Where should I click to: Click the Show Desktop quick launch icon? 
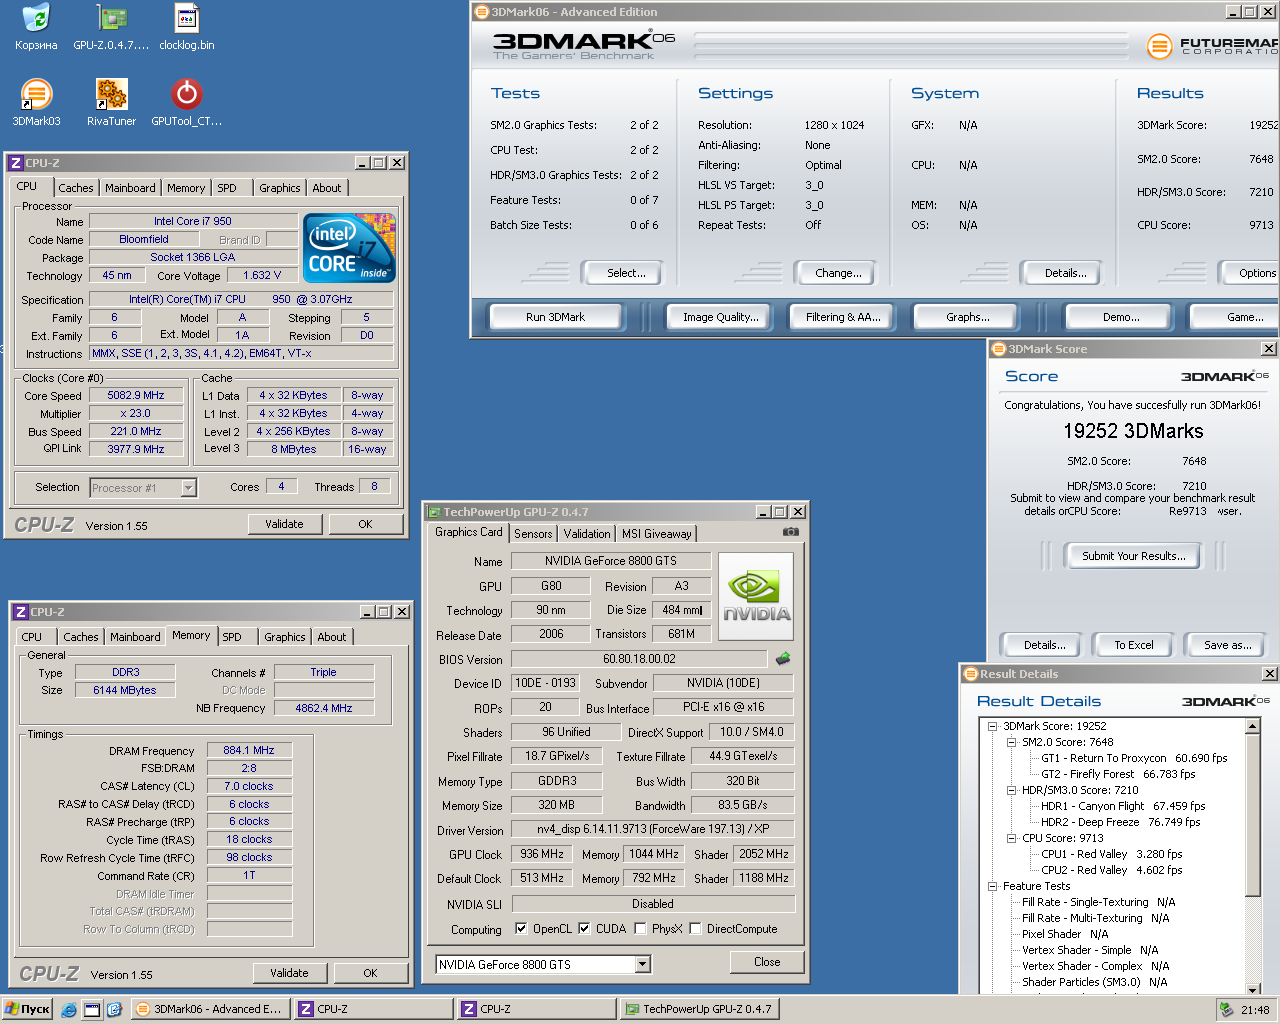(92, 1010)
